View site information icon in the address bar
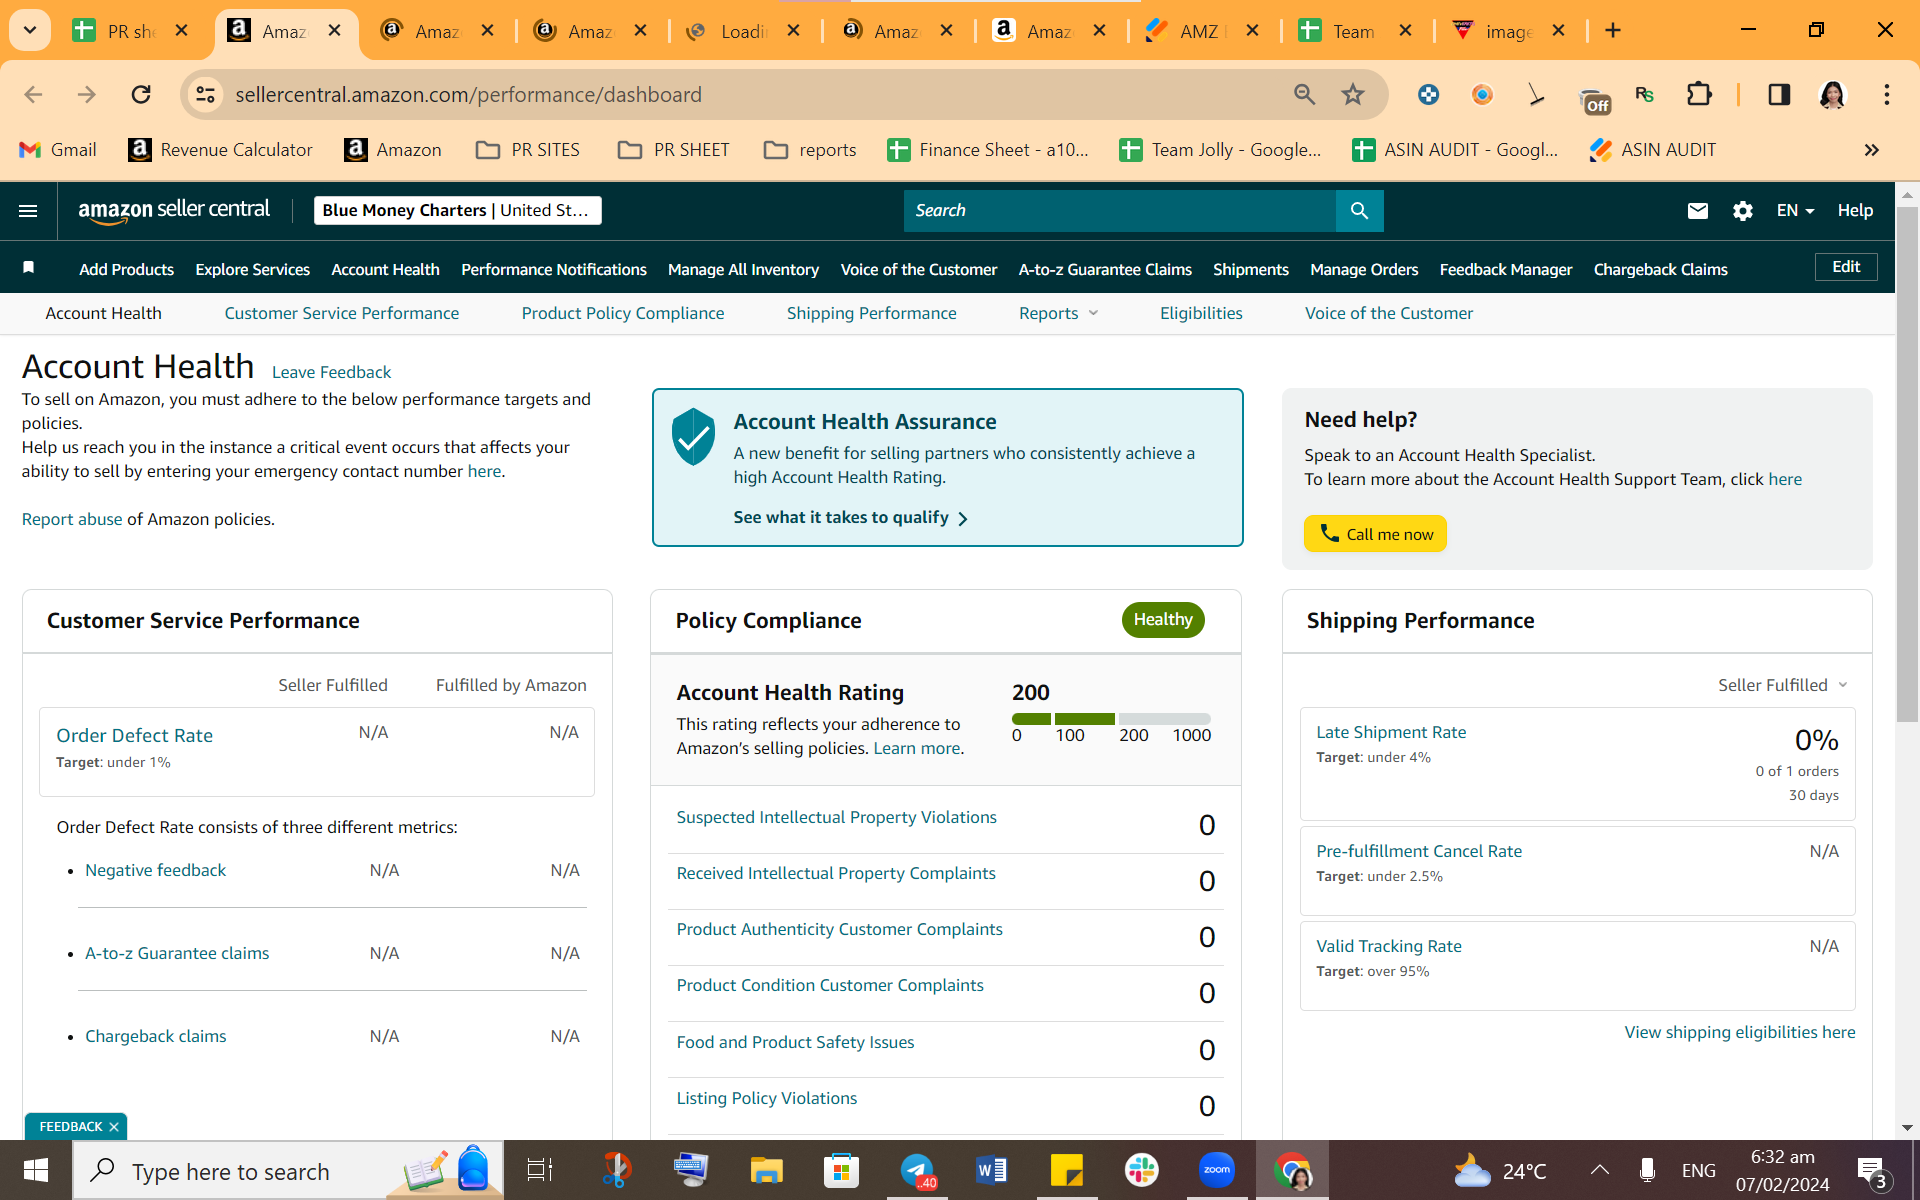 (205, 94)
